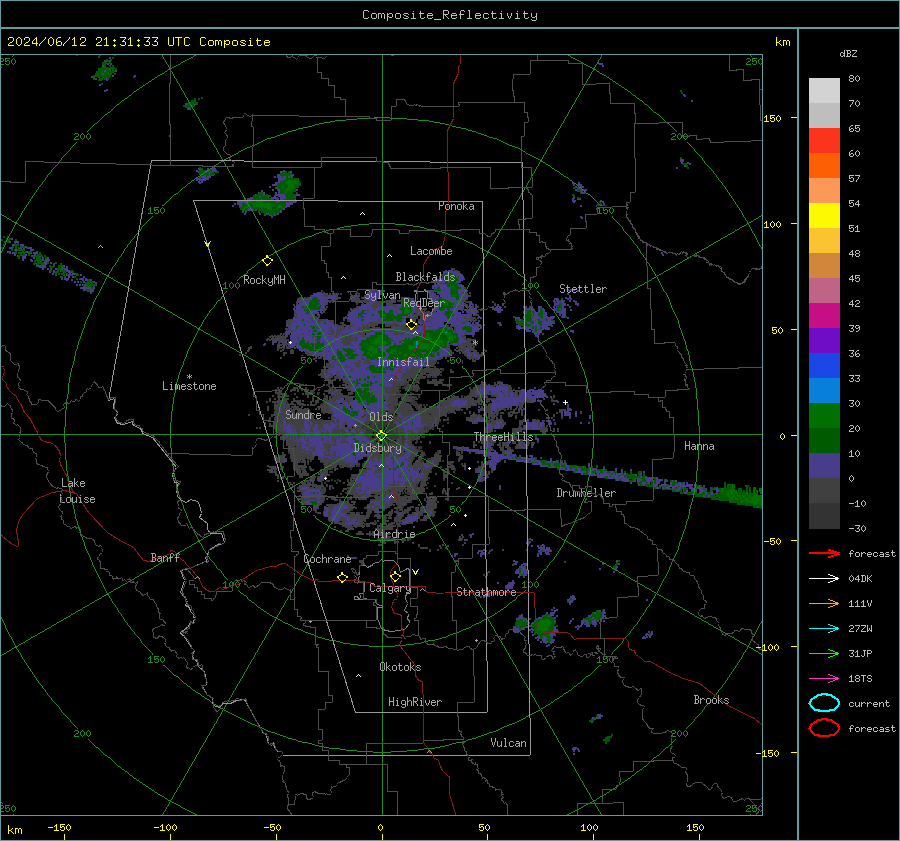This screenshot has height=841, width=900.
Task: Click the asterisk marker above Limestone
Action: point(189,377)
